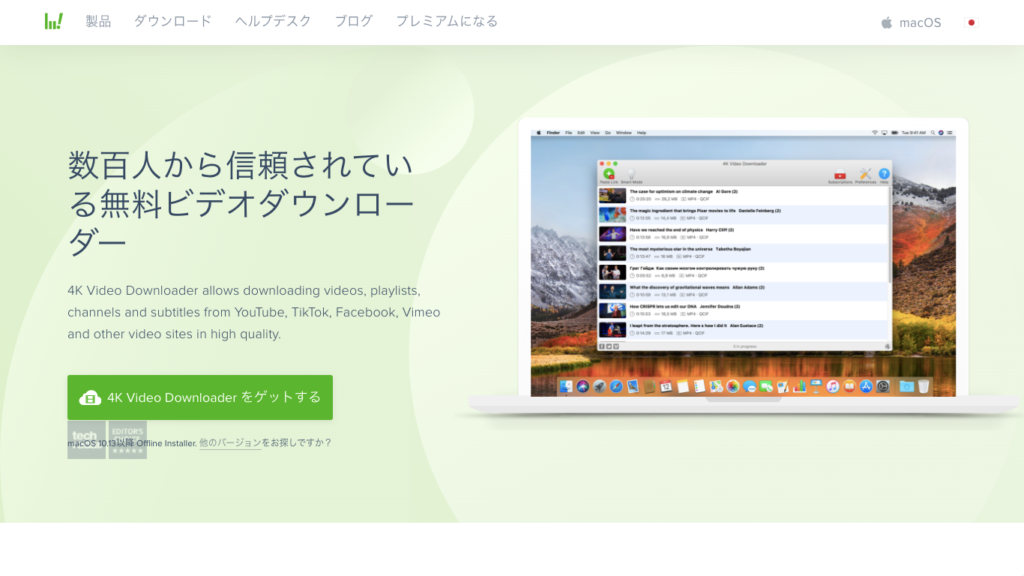
Task: Open the Japanese flag language selector
Action: click(971, 23)
